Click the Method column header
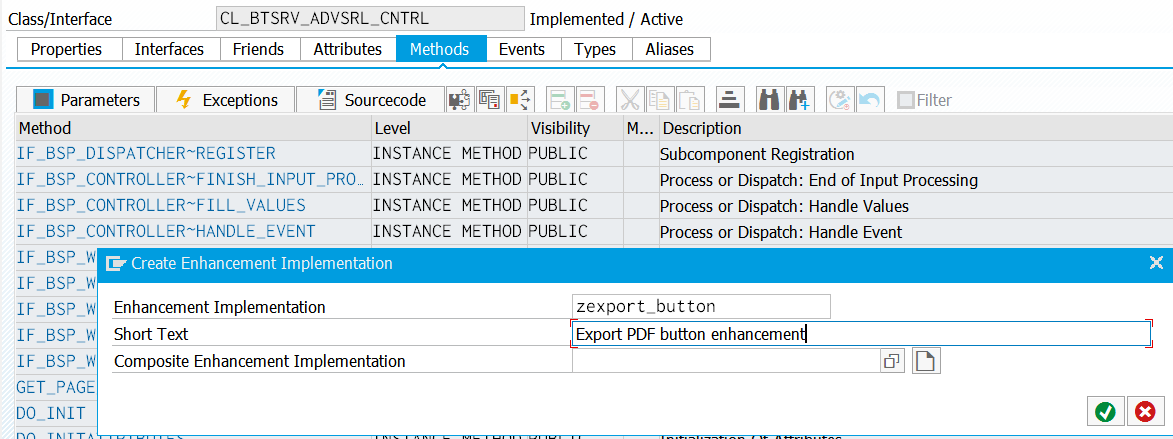Viewport: 1173px width, 439px height. click(193, 128)
